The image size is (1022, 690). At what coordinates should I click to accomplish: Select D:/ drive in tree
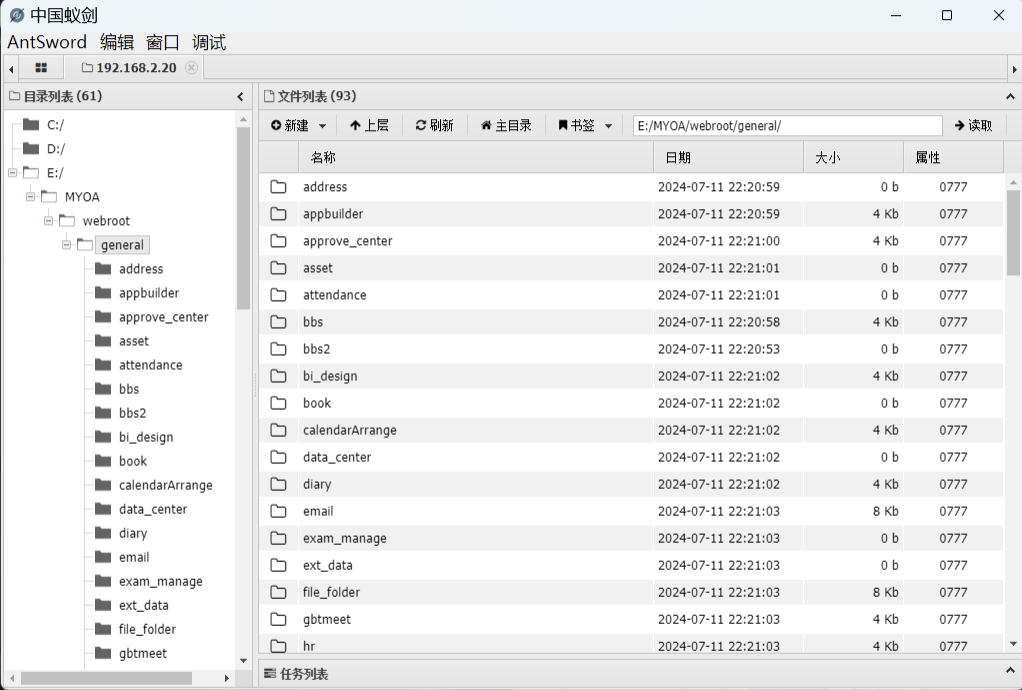(x=56, y=149)
